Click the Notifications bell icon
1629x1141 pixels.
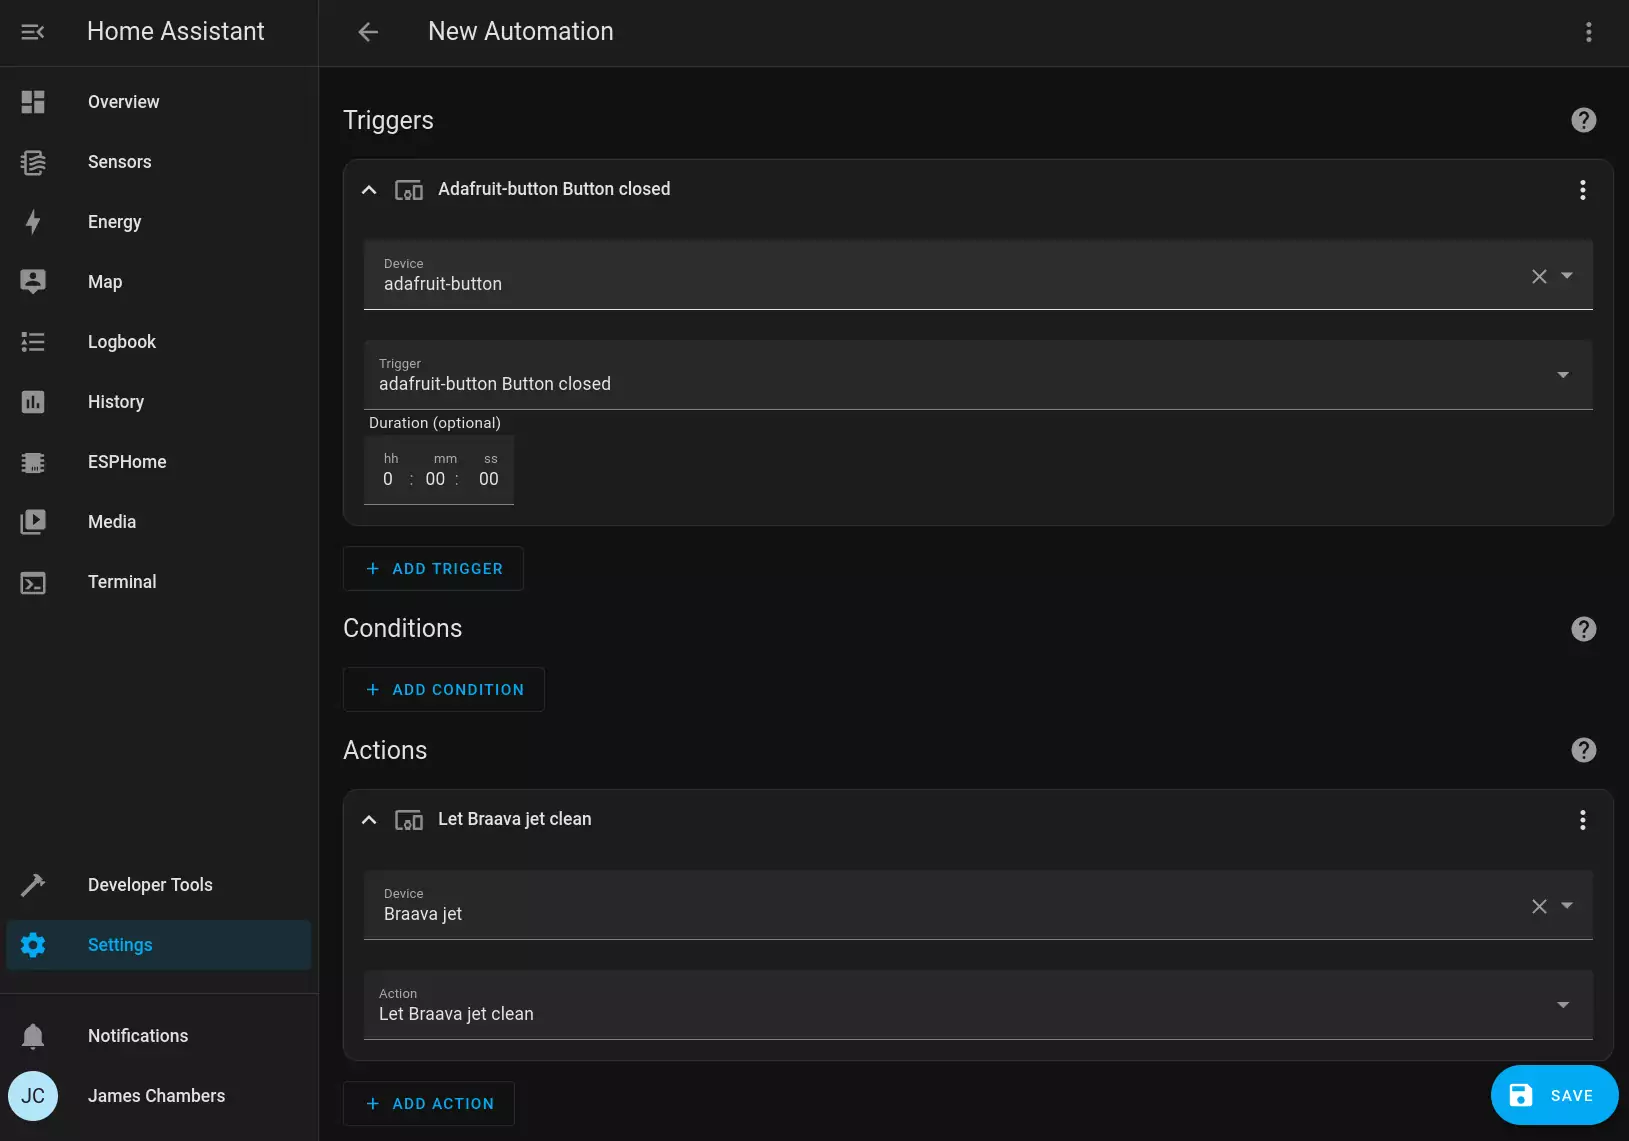(33, 1036)
